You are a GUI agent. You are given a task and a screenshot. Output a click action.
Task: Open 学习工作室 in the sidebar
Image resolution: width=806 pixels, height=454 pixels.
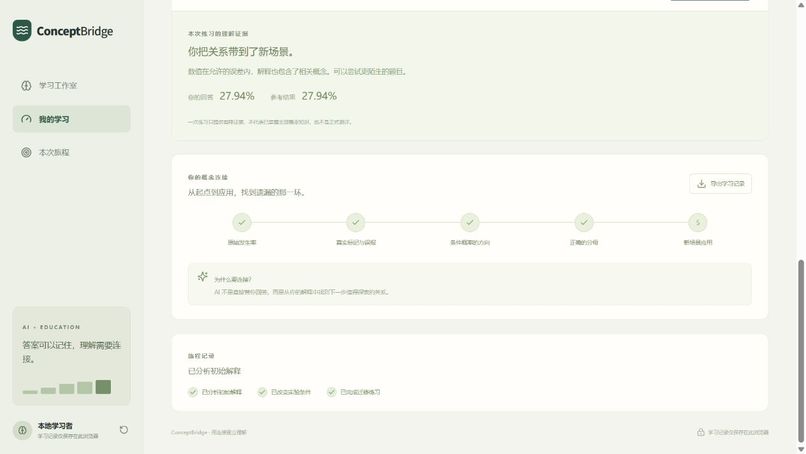71,85
